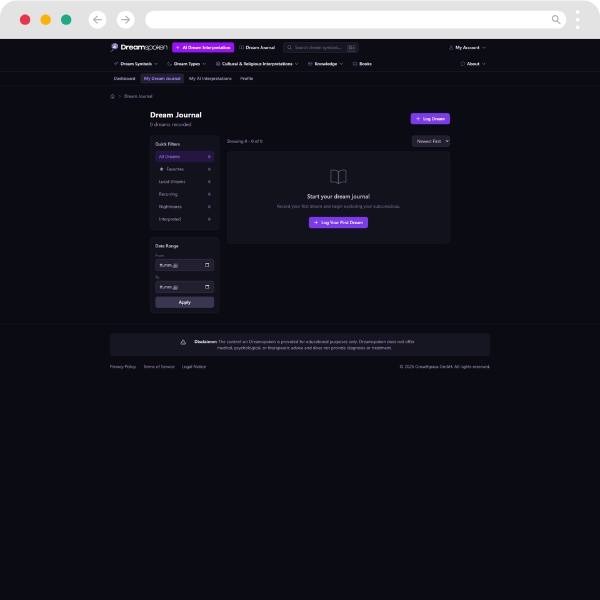This screenshot has height=600, width=600.
Task: Switch to My AI Interpretations tab
Action: (x=210, y=78)
